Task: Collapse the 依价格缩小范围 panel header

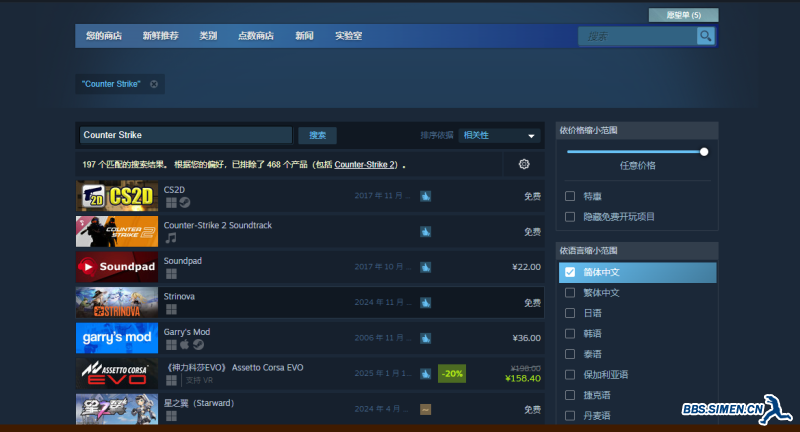Action: (x=637, y=131)
